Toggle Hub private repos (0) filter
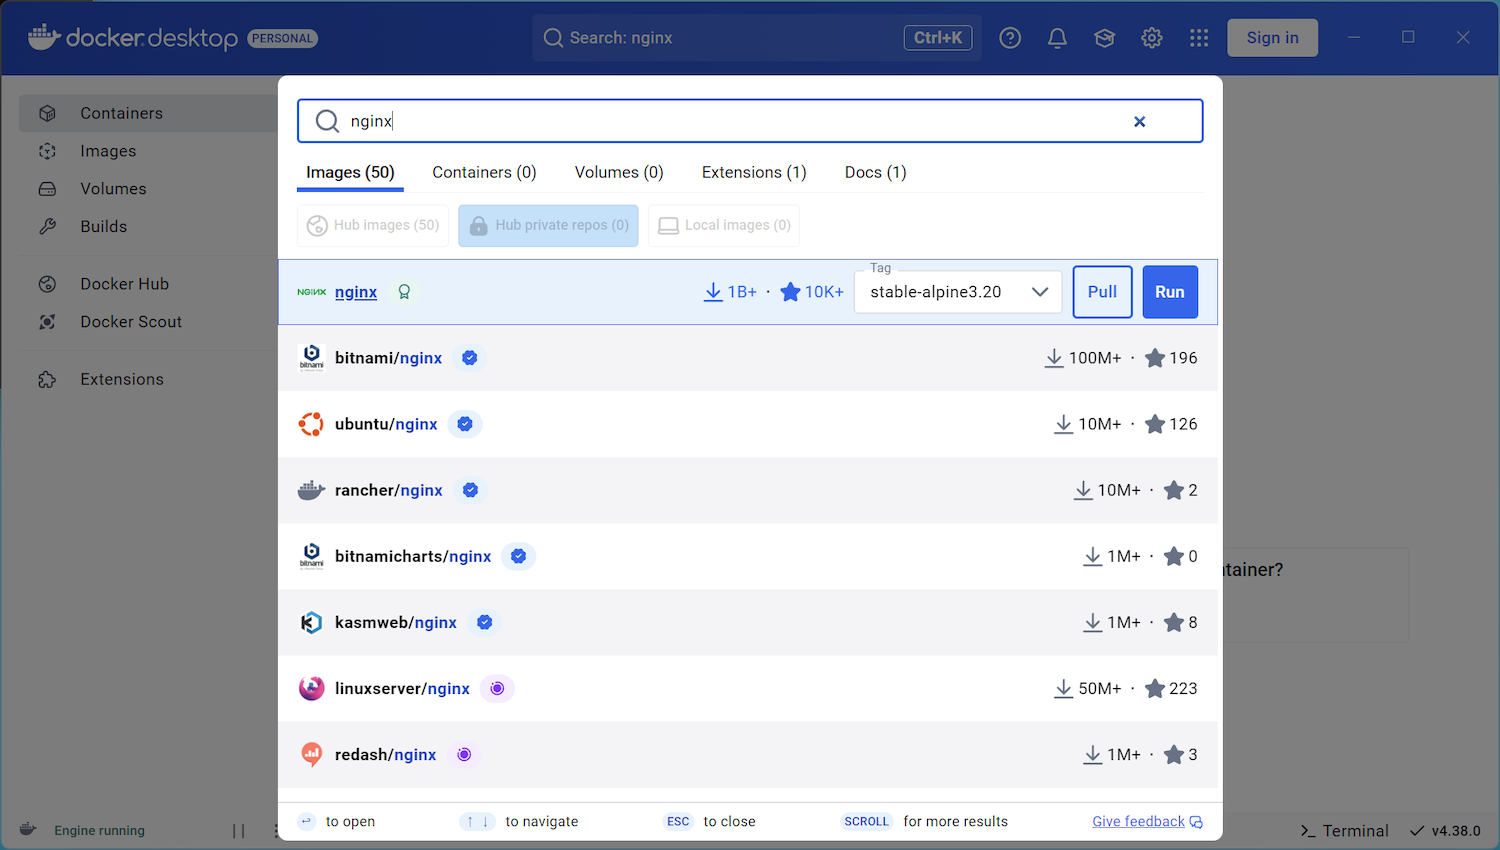 [549, 225]
